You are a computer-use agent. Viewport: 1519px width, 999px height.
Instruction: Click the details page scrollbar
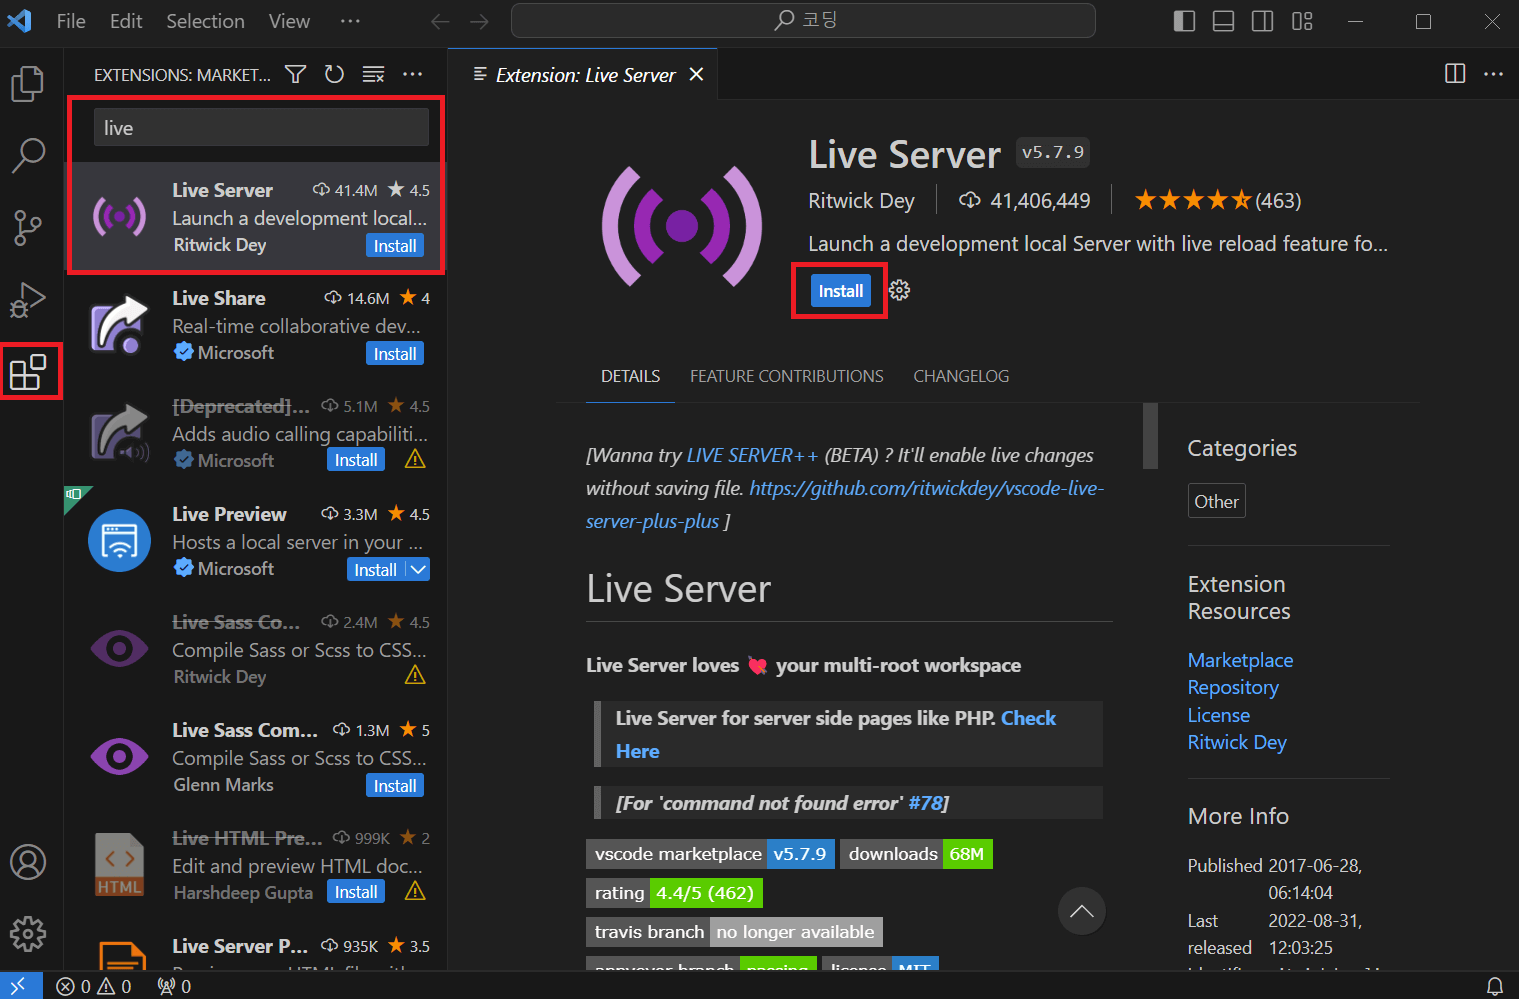tap(1150, 436)
